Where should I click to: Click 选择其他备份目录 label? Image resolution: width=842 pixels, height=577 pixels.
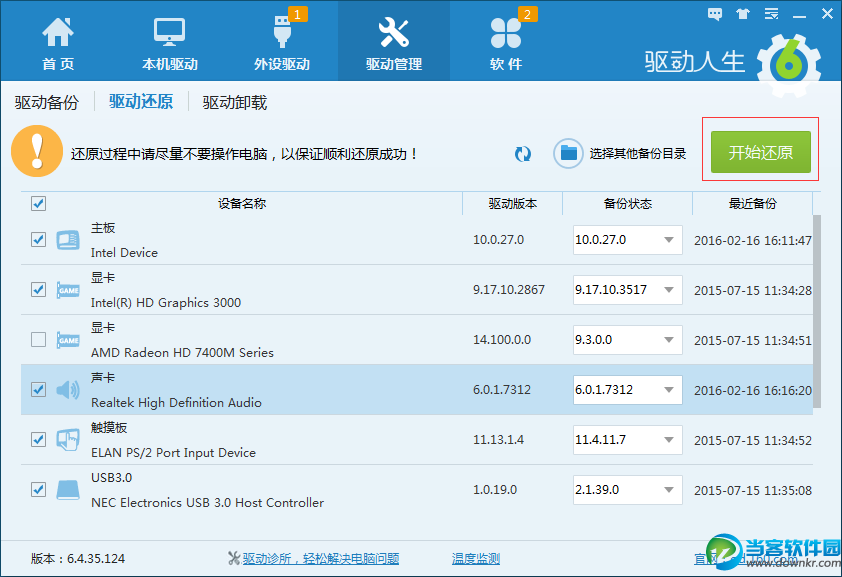638,154
